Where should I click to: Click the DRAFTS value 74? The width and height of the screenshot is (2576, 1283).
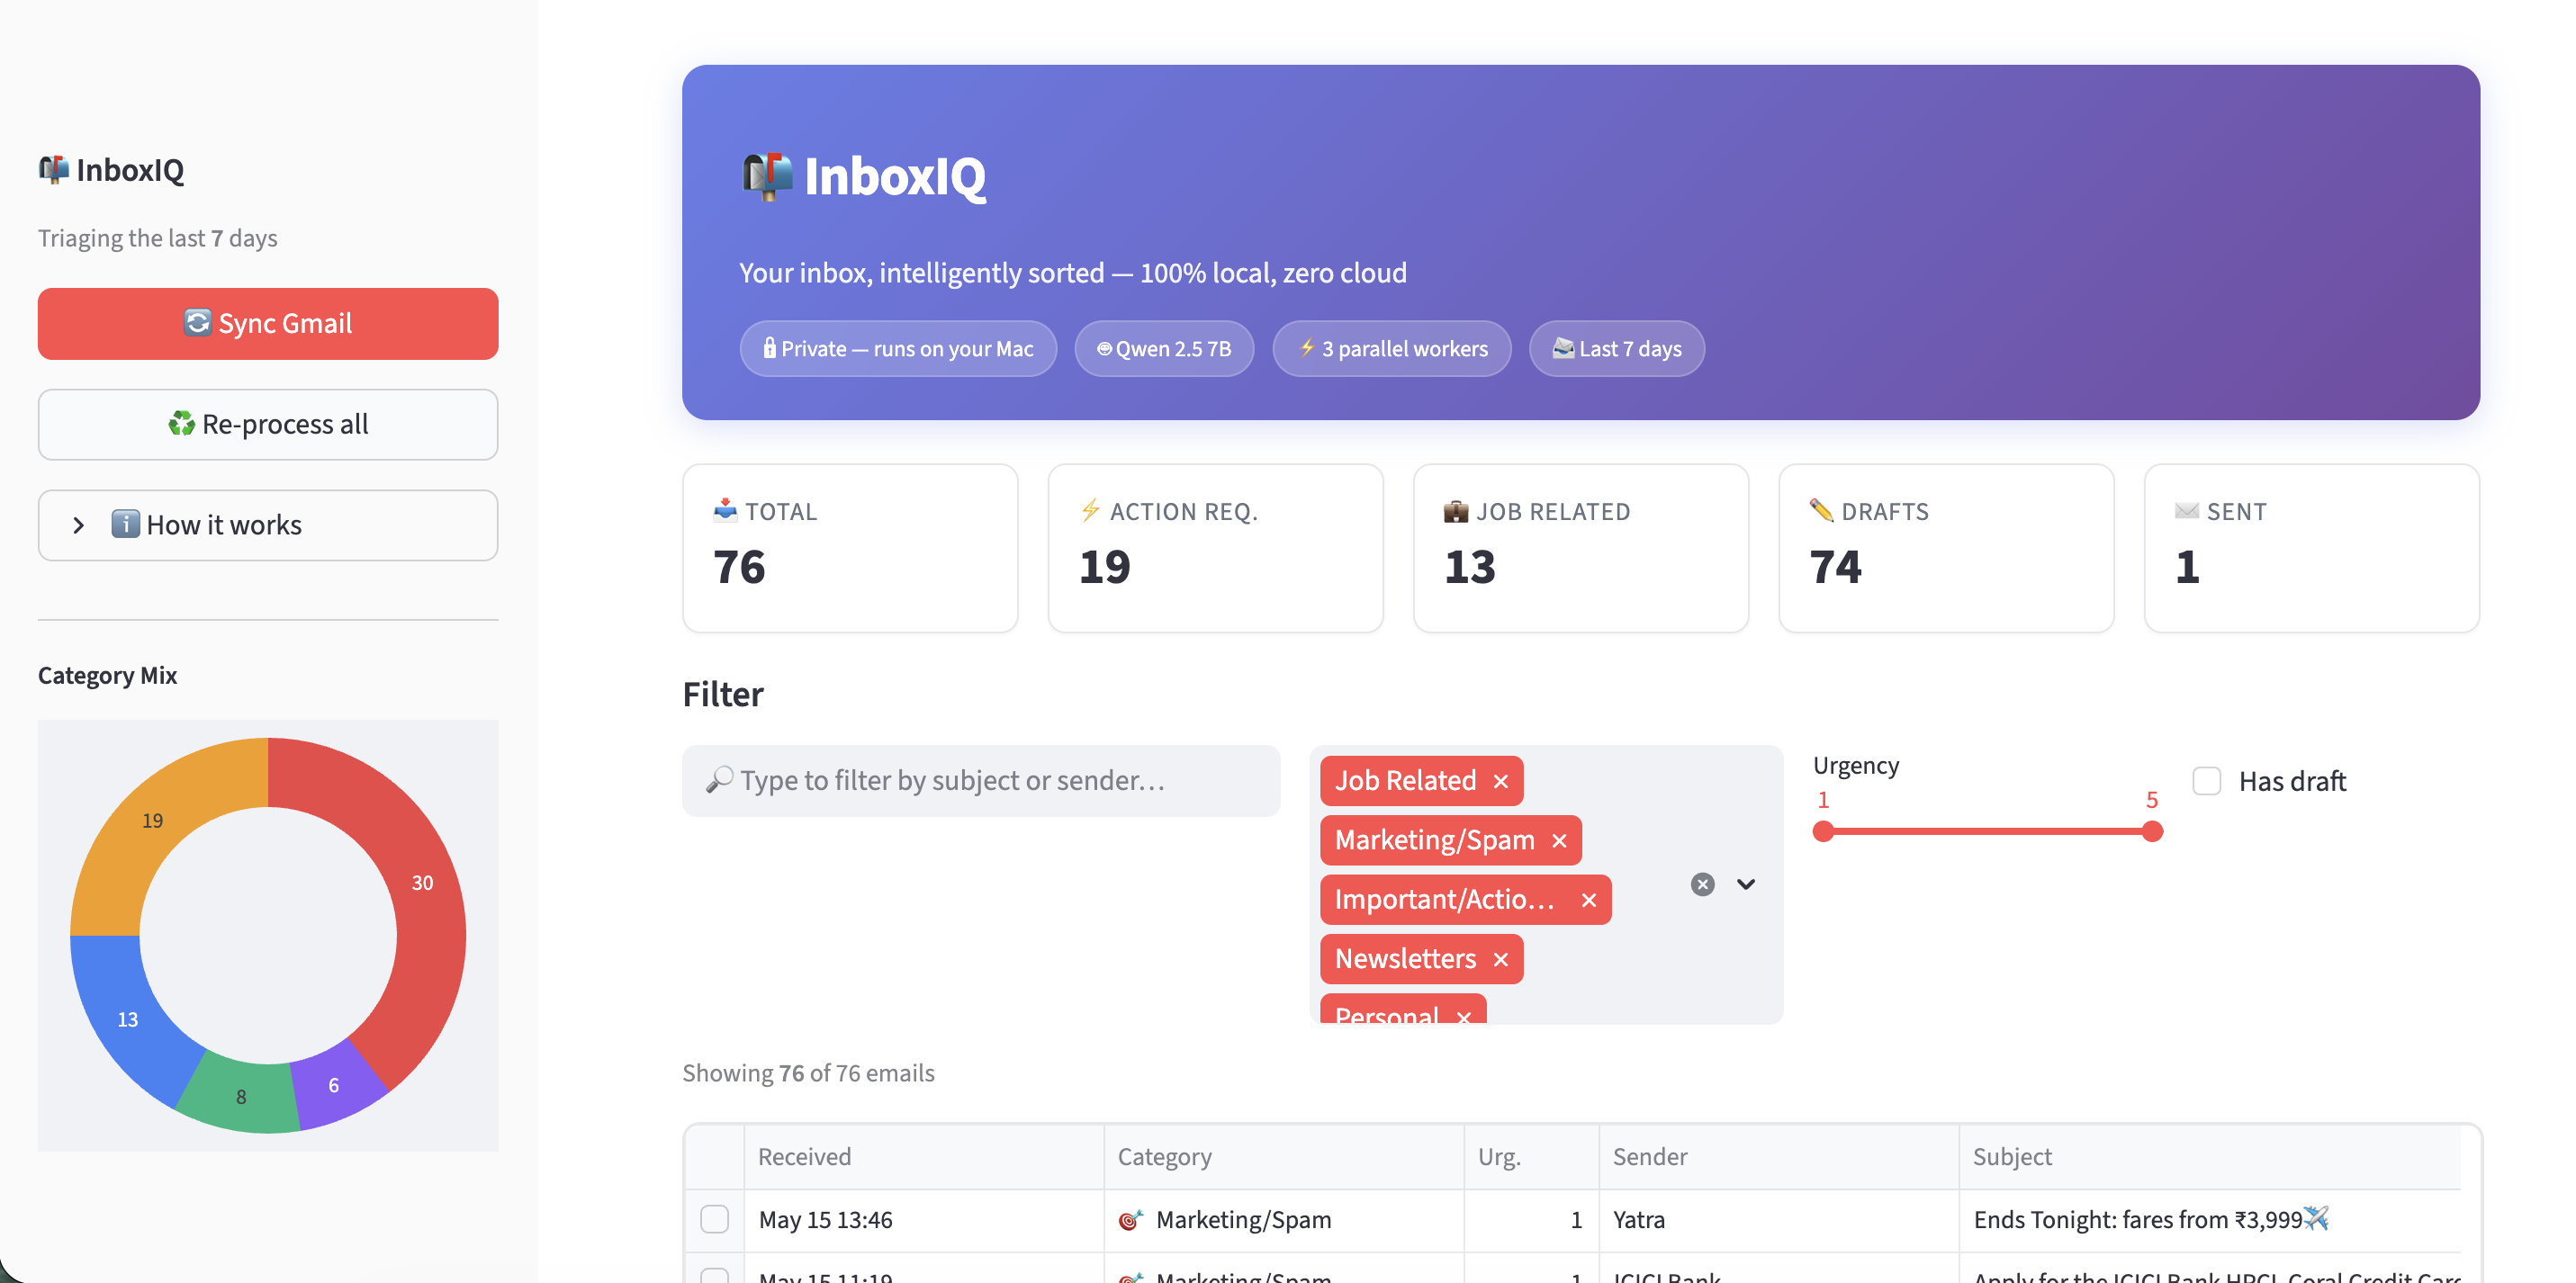(1836, 567)
